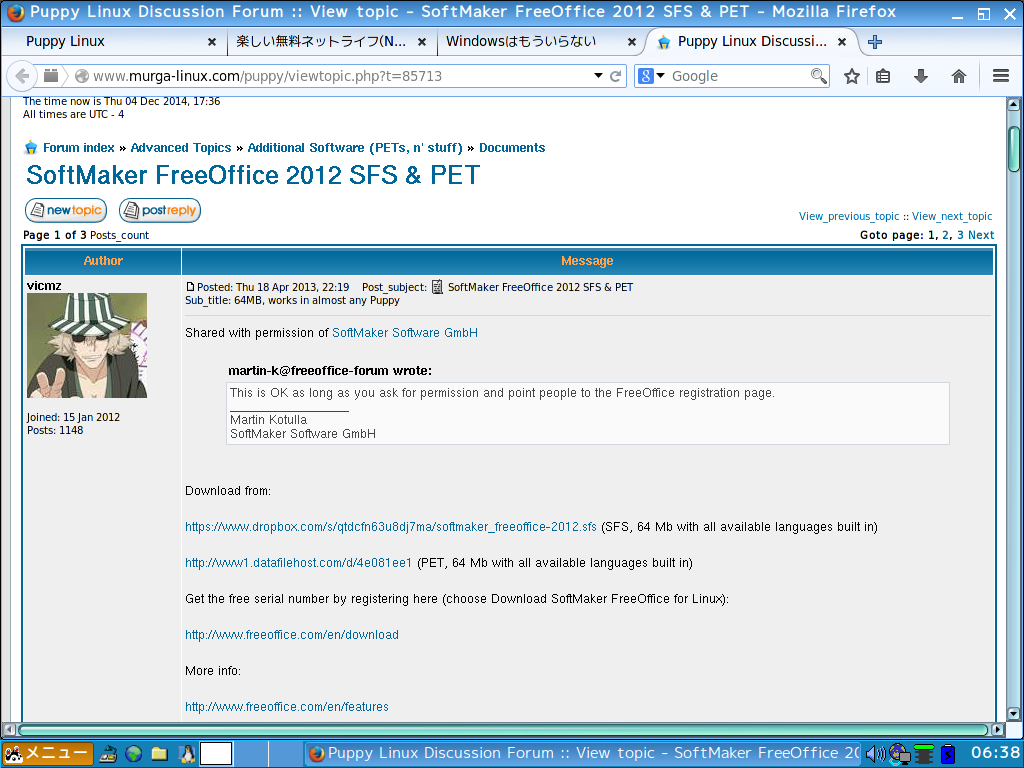
Task: Click the post reply button
Action: pyautogui.click(x=160, y=210)
